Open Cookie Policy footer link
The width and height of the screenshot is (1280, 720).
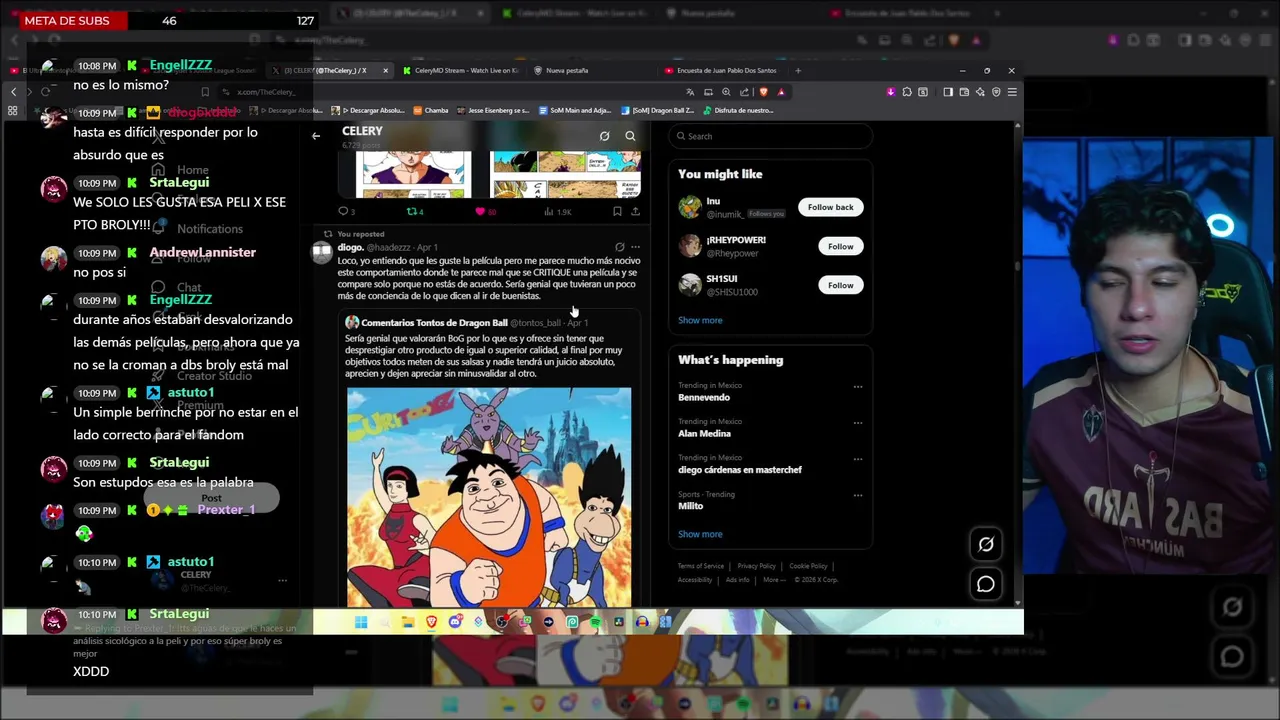coord(808,566)
